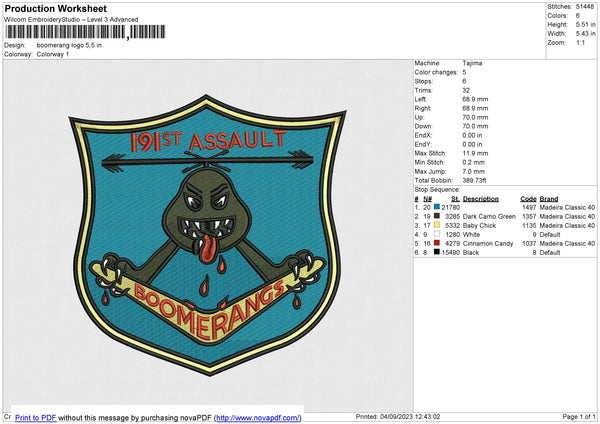Viewport: 600px width, 424px height.
Task: Select the 'Colorway 1' value
Action: pyautogui.click(x=53, y=54)
